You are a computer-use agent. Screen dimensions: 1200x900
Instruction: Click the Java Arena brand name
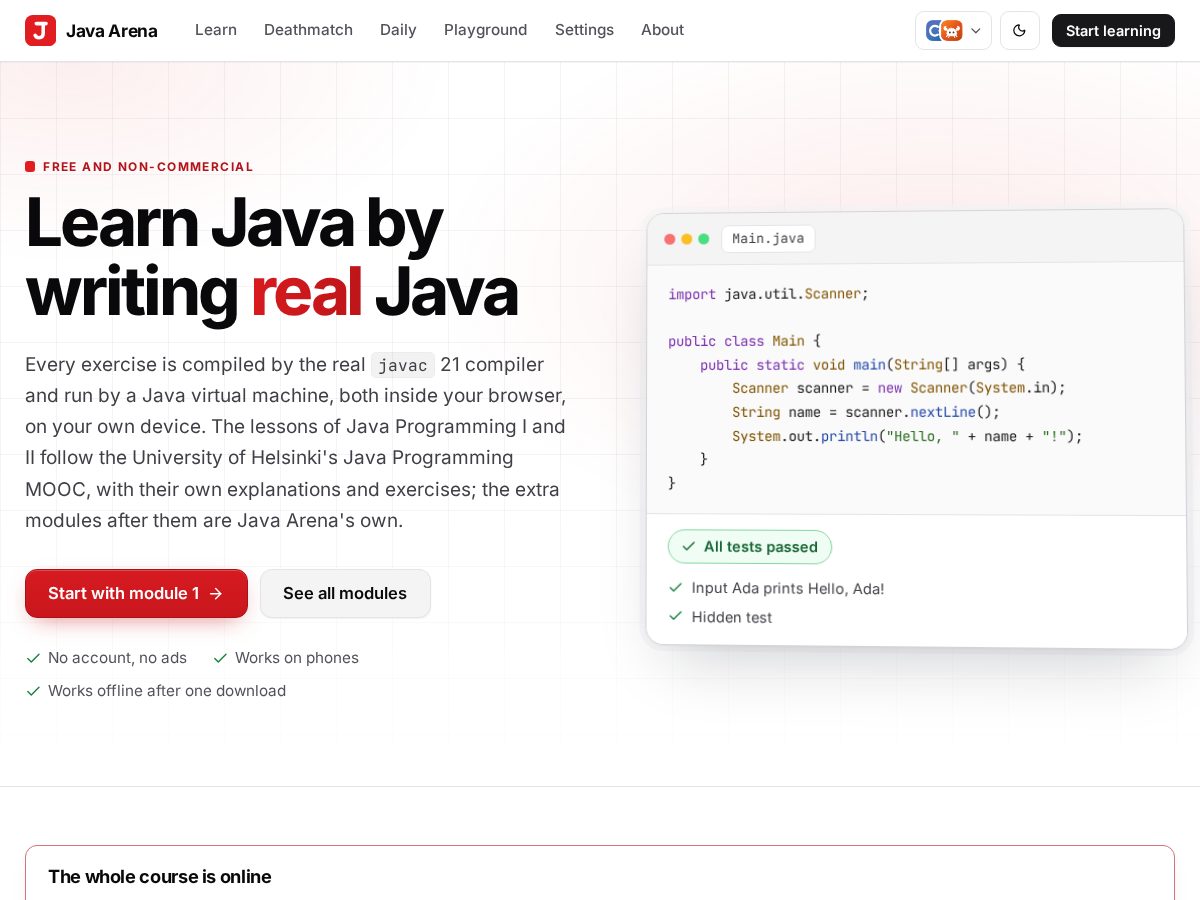111,30
